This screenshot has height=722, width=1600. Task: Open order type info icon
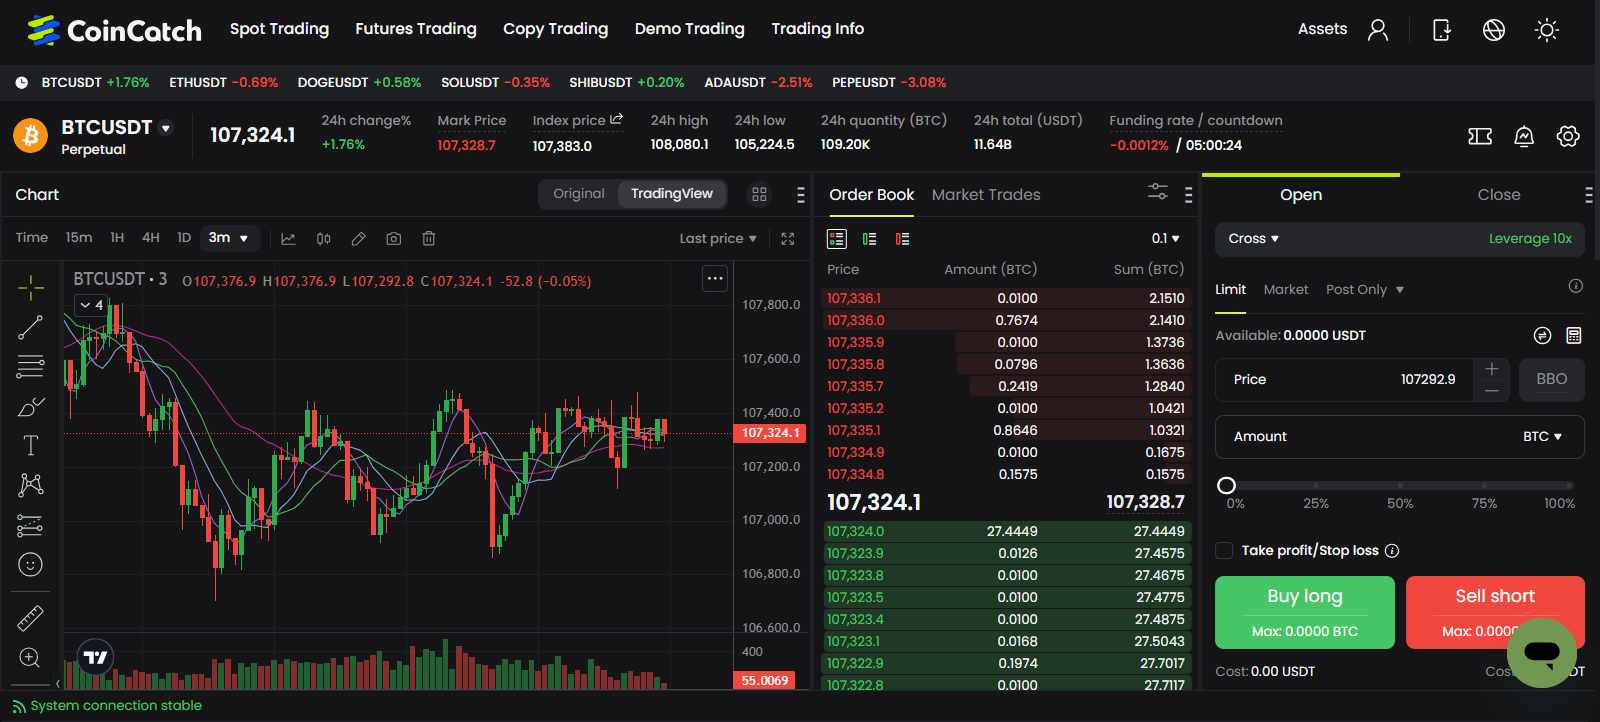tap(1576, 287)
